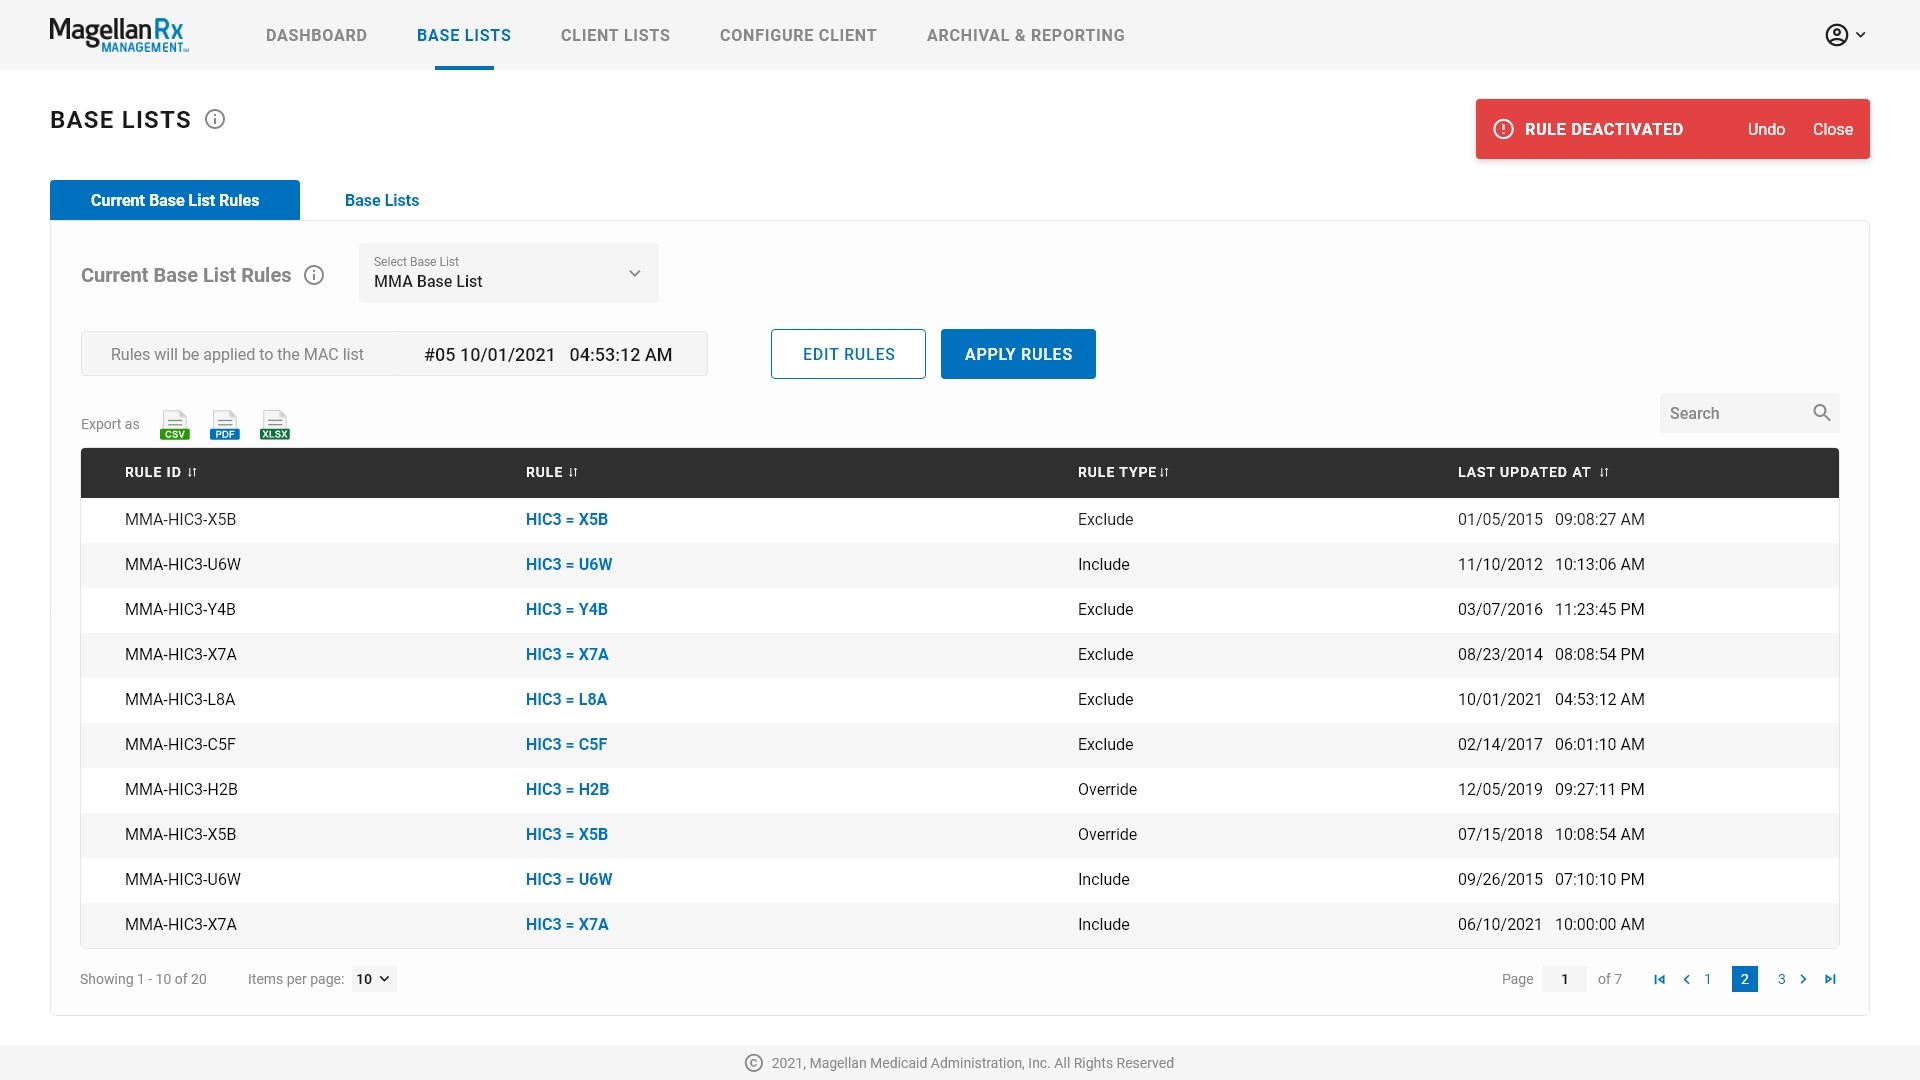Undo the rule deactivation
Viewport: 1920px width, 1080px height.
coord(1765,129)
